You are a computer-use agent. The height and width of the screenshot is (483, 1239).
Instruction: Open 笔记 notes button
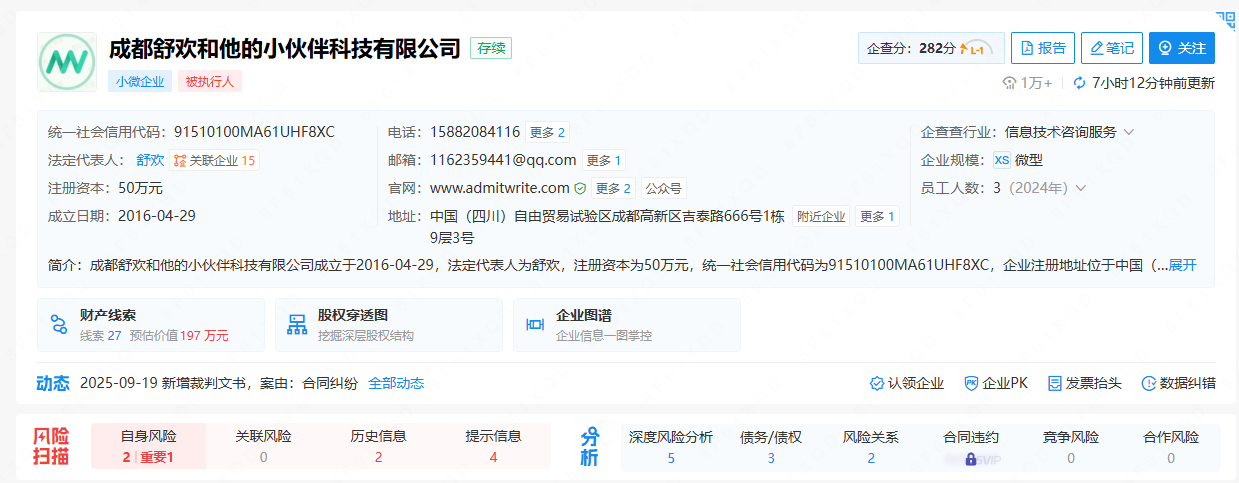tap(1111, 48)
